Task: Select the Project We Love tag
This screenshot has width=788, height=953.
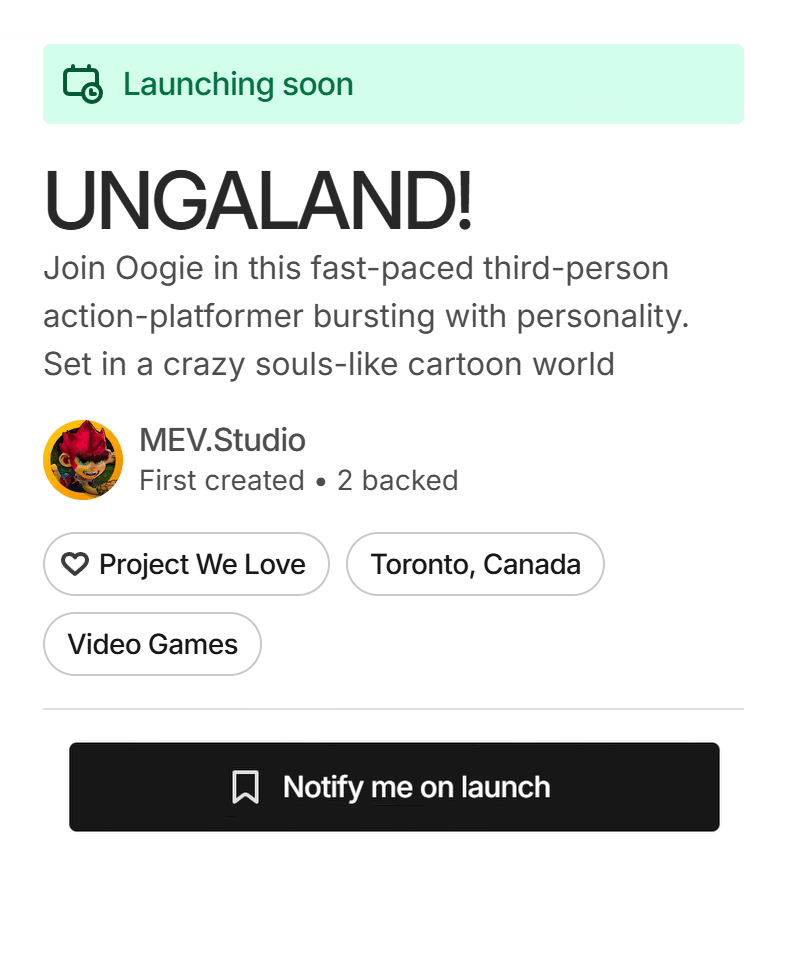Action: click(x=186, y=564)
